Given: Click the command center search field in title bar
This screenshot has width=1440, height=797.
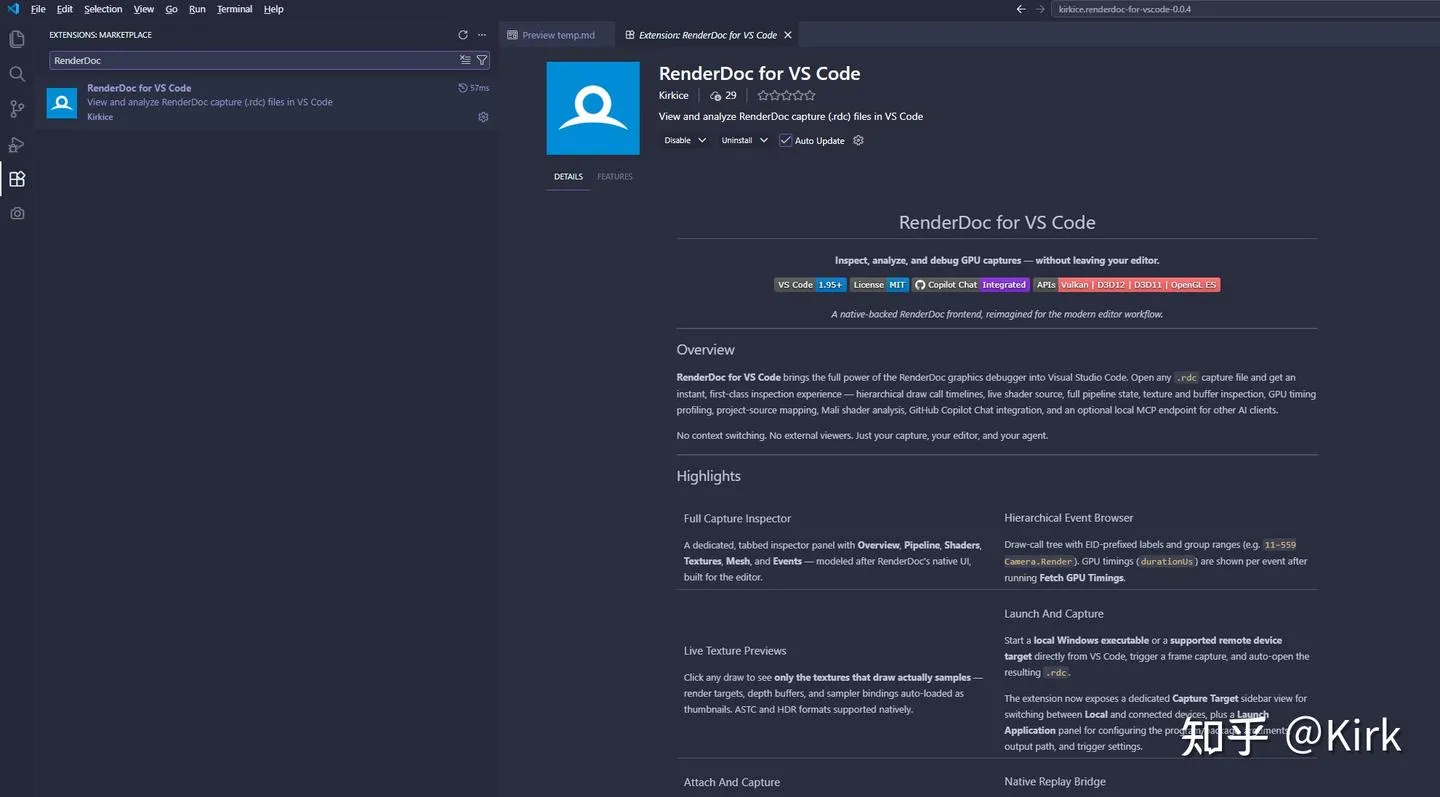Looking at the screenshot, I should (x=1245, y=9).
